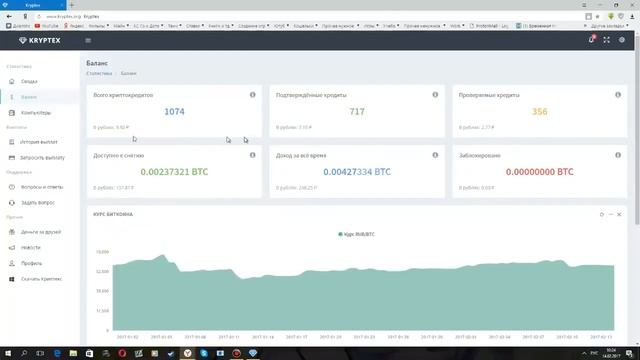This screenshot has height=360, width=640.
Task: Click Statistics breadcrumb link
Action: click(99, 73)
